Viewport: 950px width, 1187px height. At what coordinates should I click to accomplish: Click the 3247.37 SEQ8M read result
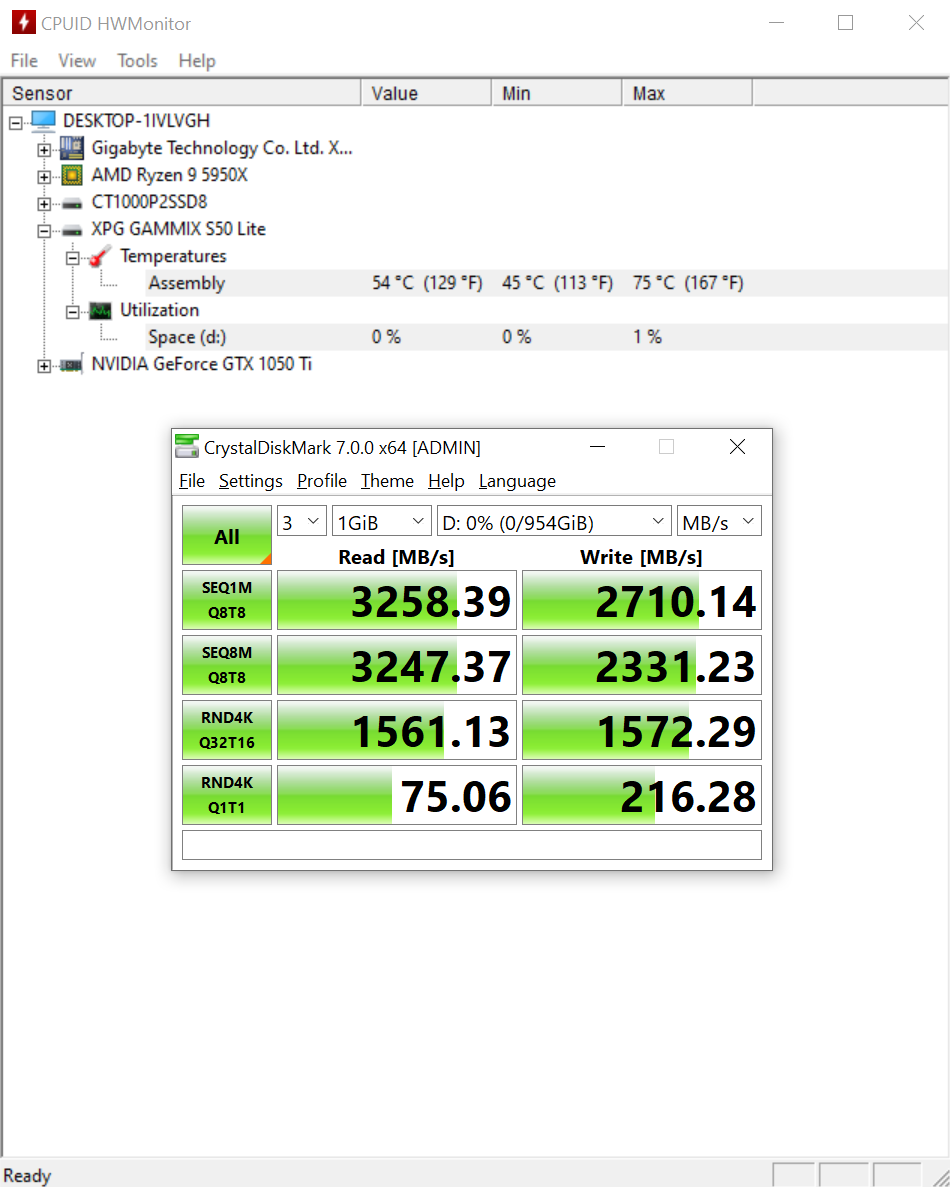[x=397, y=665]
